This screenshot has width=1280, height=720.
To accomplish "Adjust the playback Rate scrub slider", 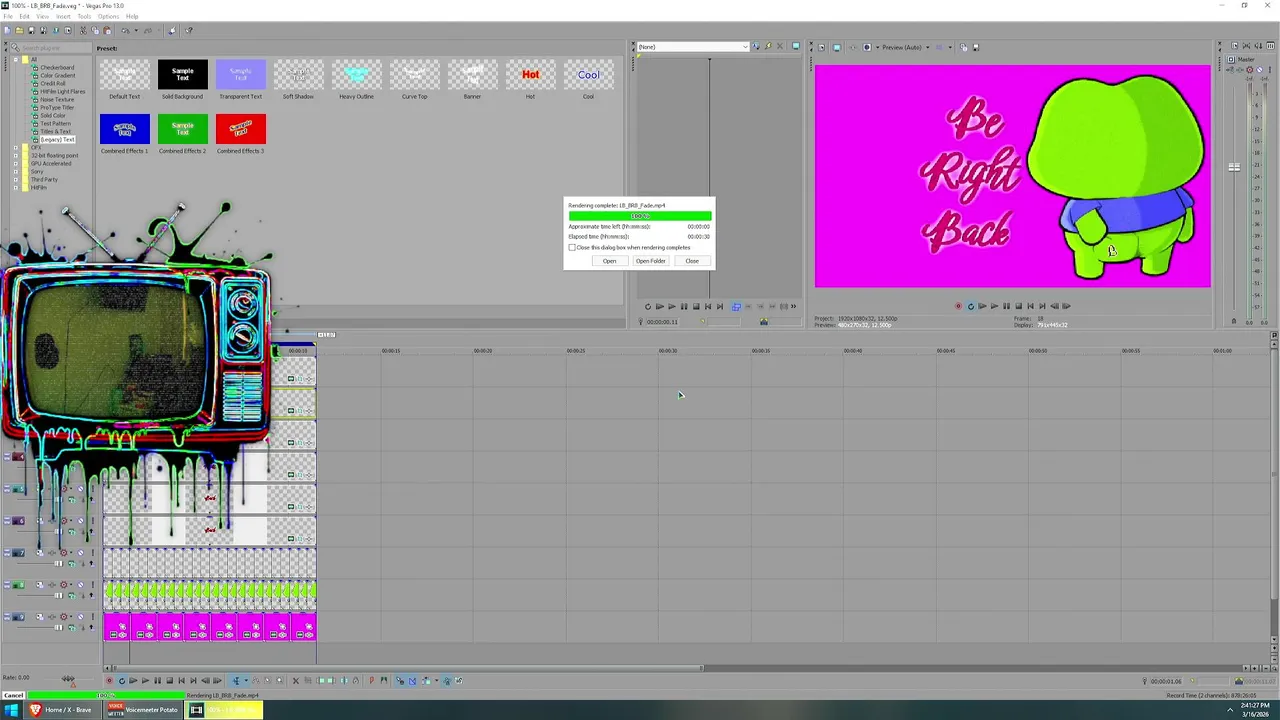I will click(68, 679).
